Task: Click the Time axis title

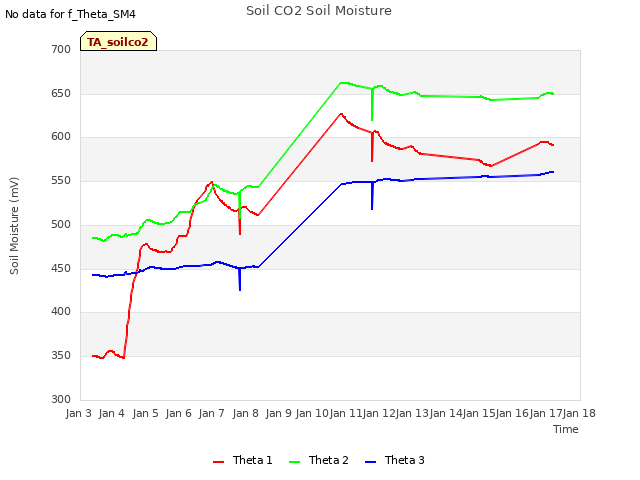Action: tap(566, 429)
